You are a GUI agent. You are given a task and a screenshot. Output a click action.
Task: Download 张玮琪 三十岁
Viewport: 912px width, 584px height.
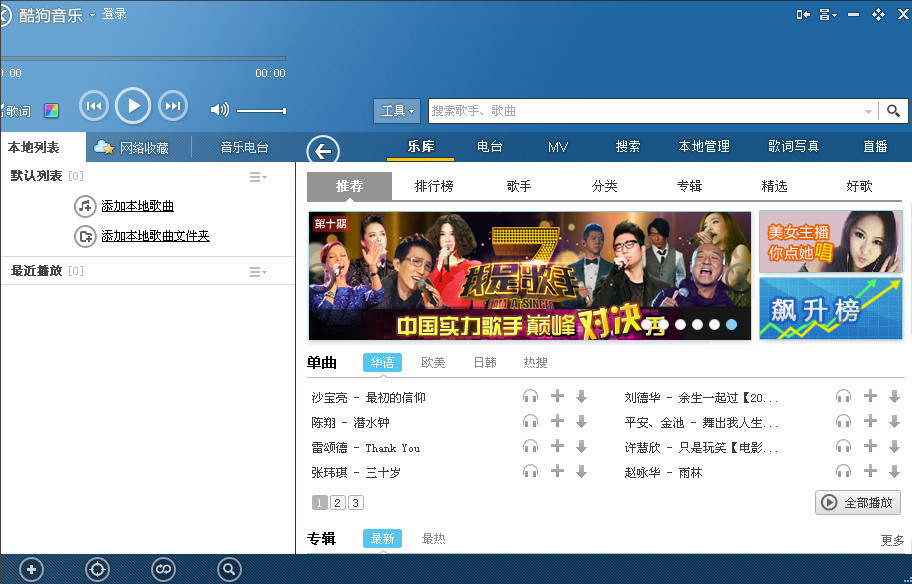[581, 472]
